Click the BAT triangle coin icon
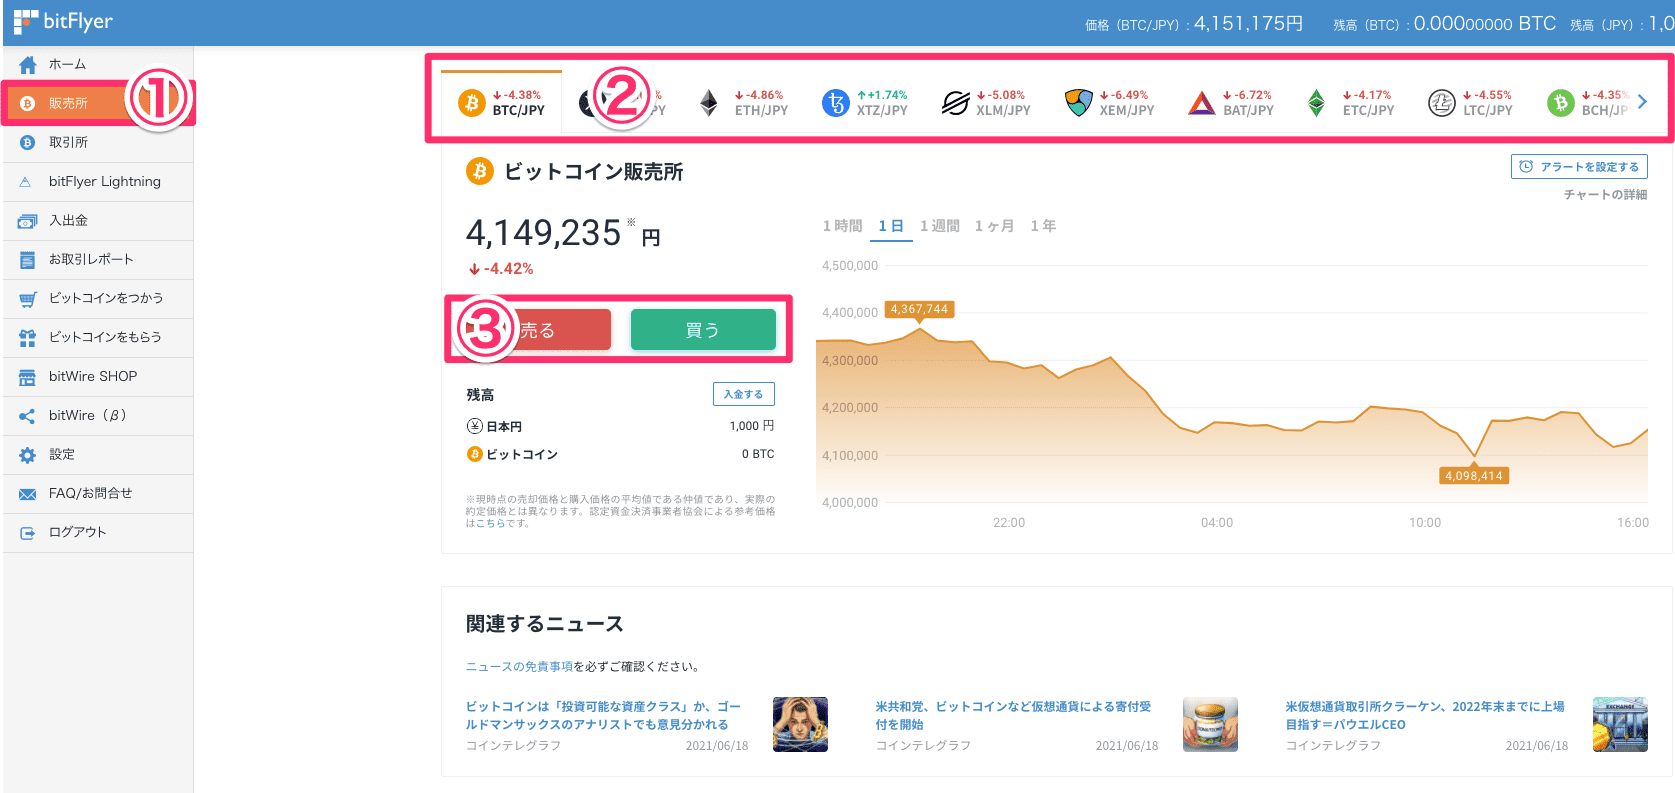Image resolution: width=1675 pixels, height=793 pixels. click(x=1202, y=103)
